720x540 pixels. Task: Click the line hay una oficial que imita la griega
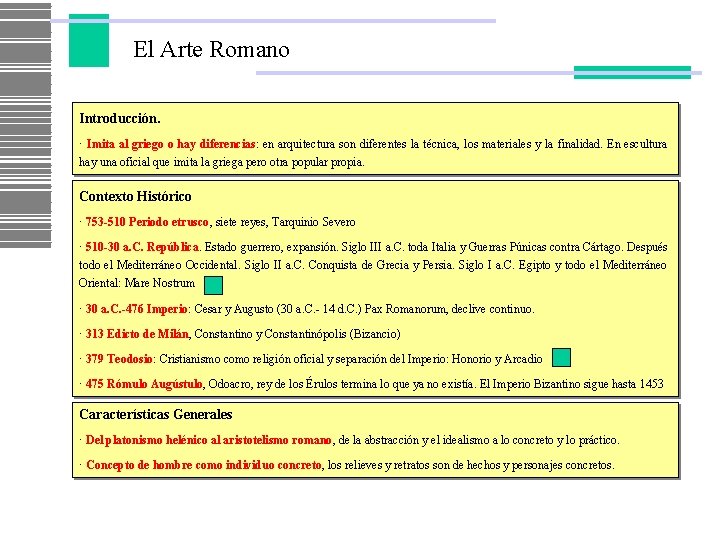161,162
